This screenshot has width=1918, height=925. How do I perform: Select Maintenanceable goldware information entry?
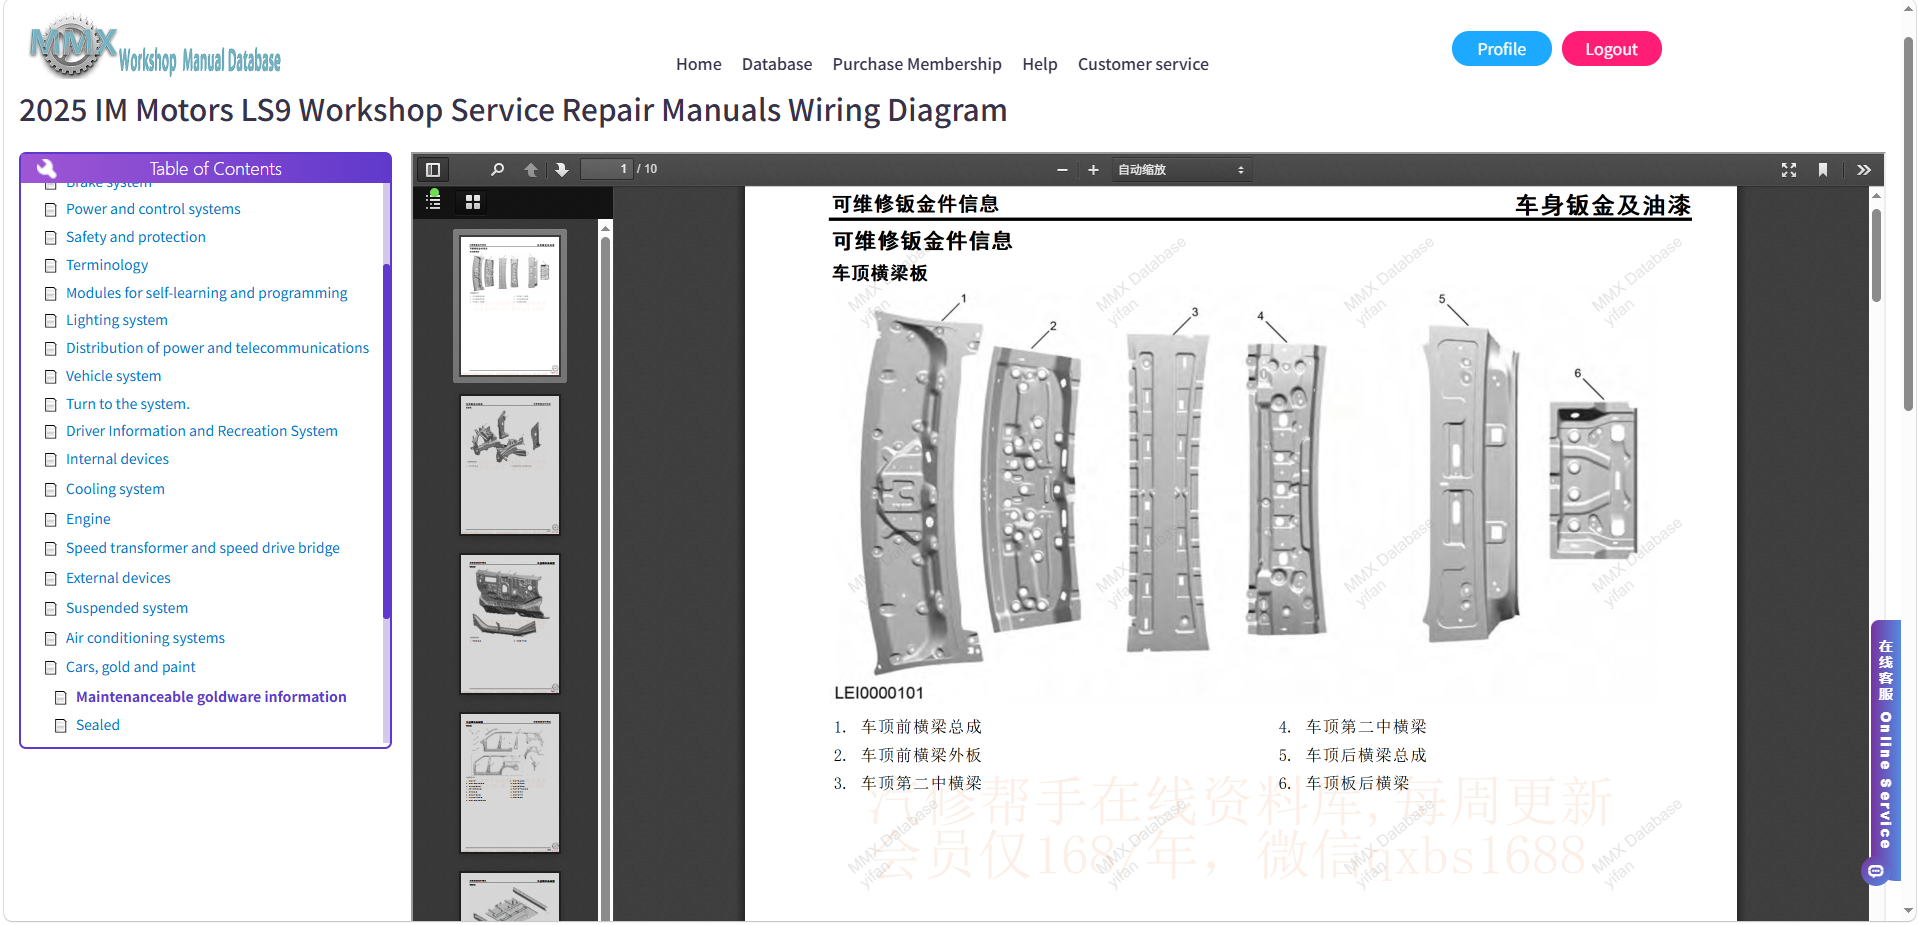[211, 697]
